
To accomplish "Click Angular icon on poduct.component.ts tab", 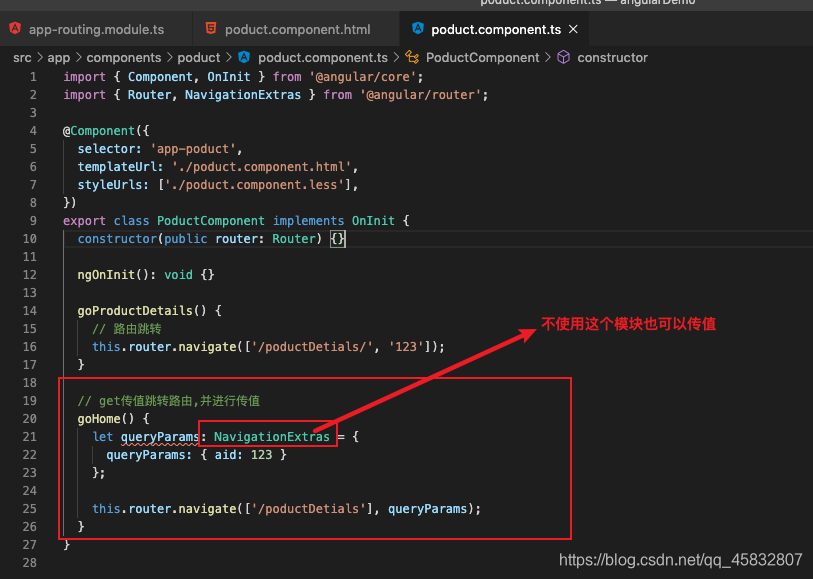I will (x=417, y=29).
